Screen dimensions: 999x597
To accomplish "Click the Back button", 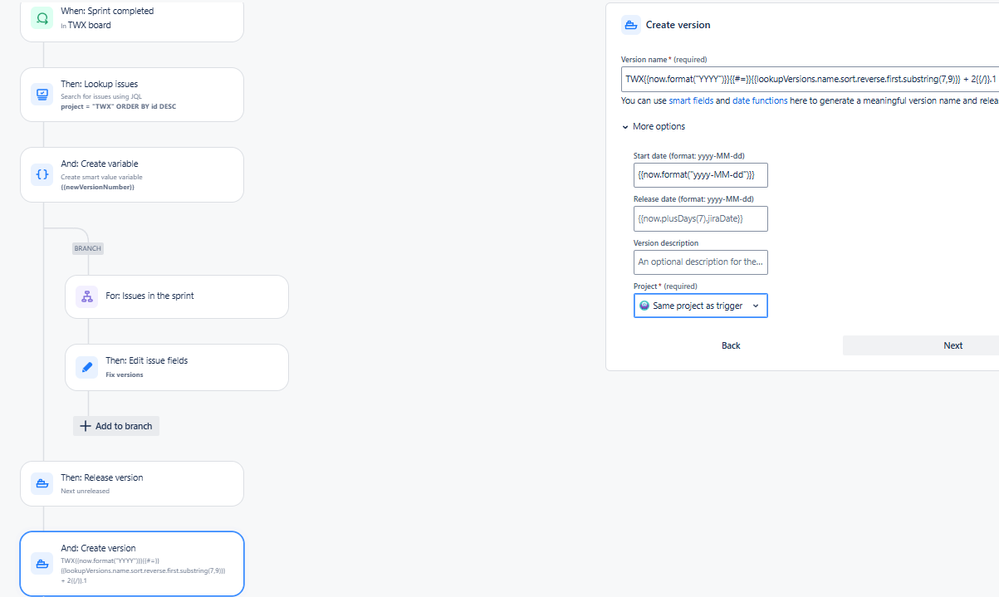I will point(731,345).
